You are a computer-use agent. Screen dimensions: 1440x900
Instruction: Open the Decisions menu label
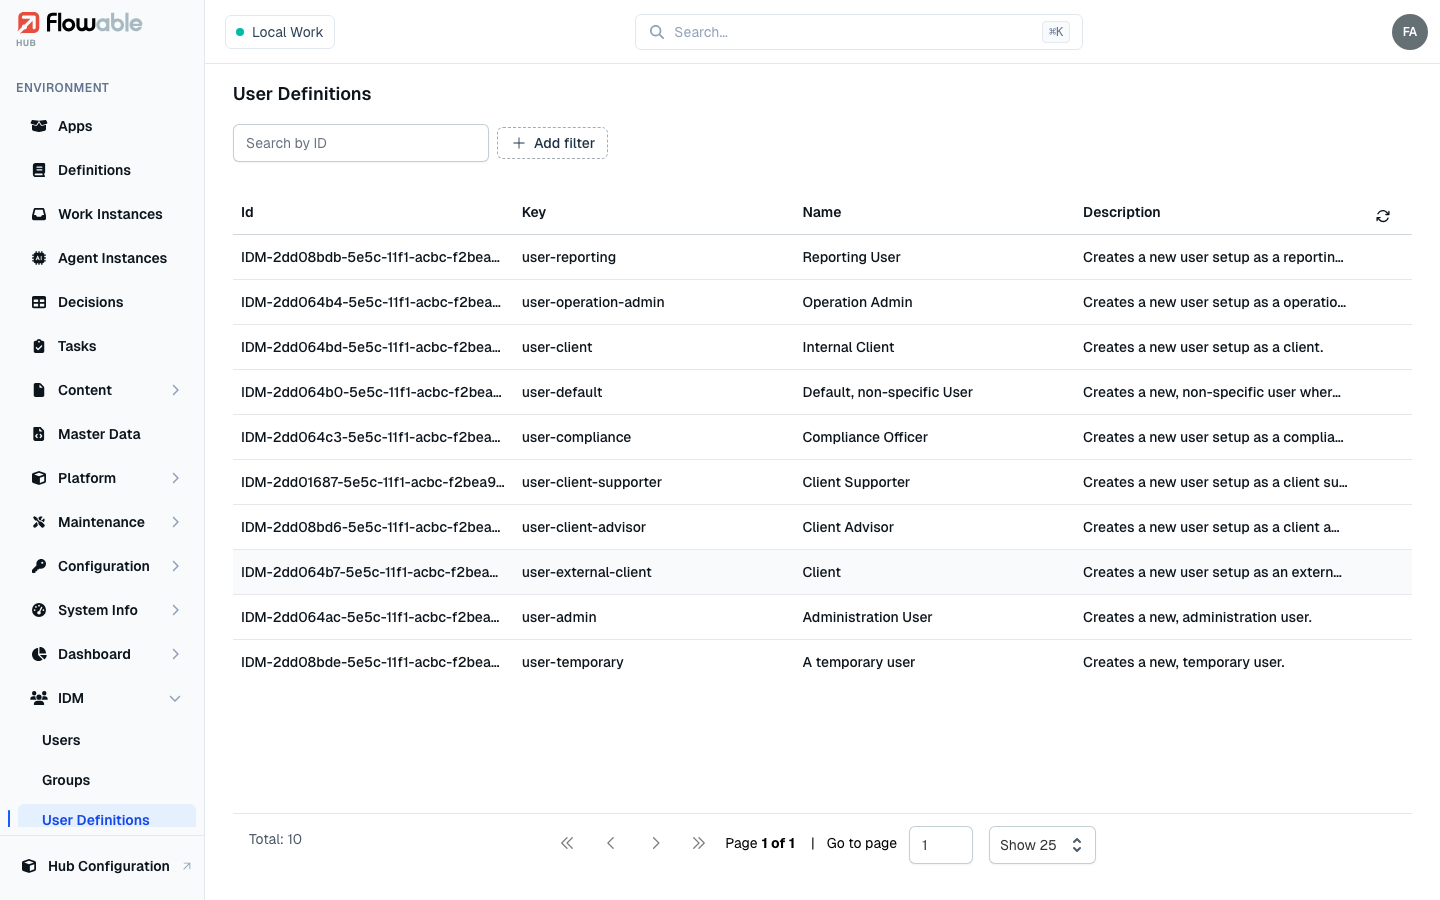(x=90, y=302)
